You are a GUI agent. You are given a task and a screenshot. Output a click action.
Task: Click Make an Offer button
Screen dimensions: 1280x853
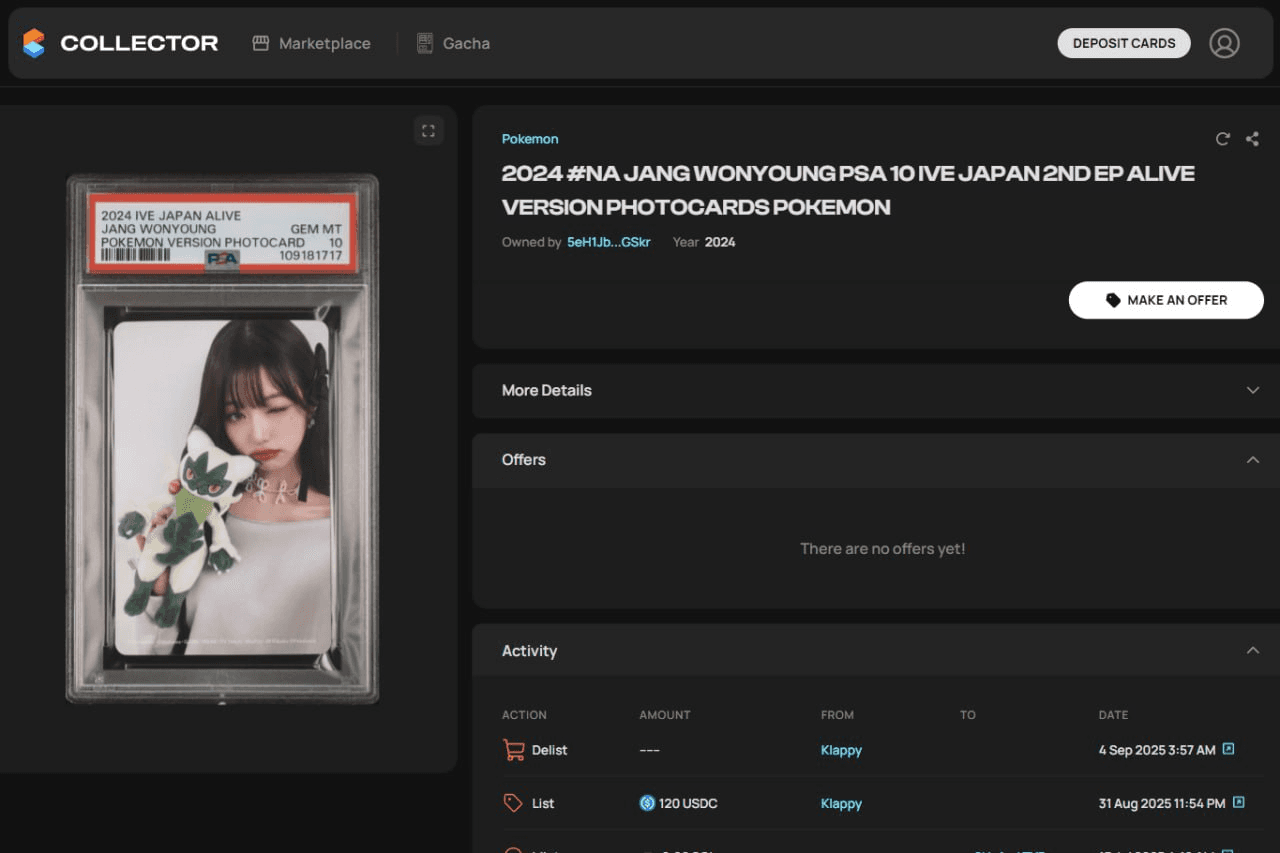tap(1166, 300)
